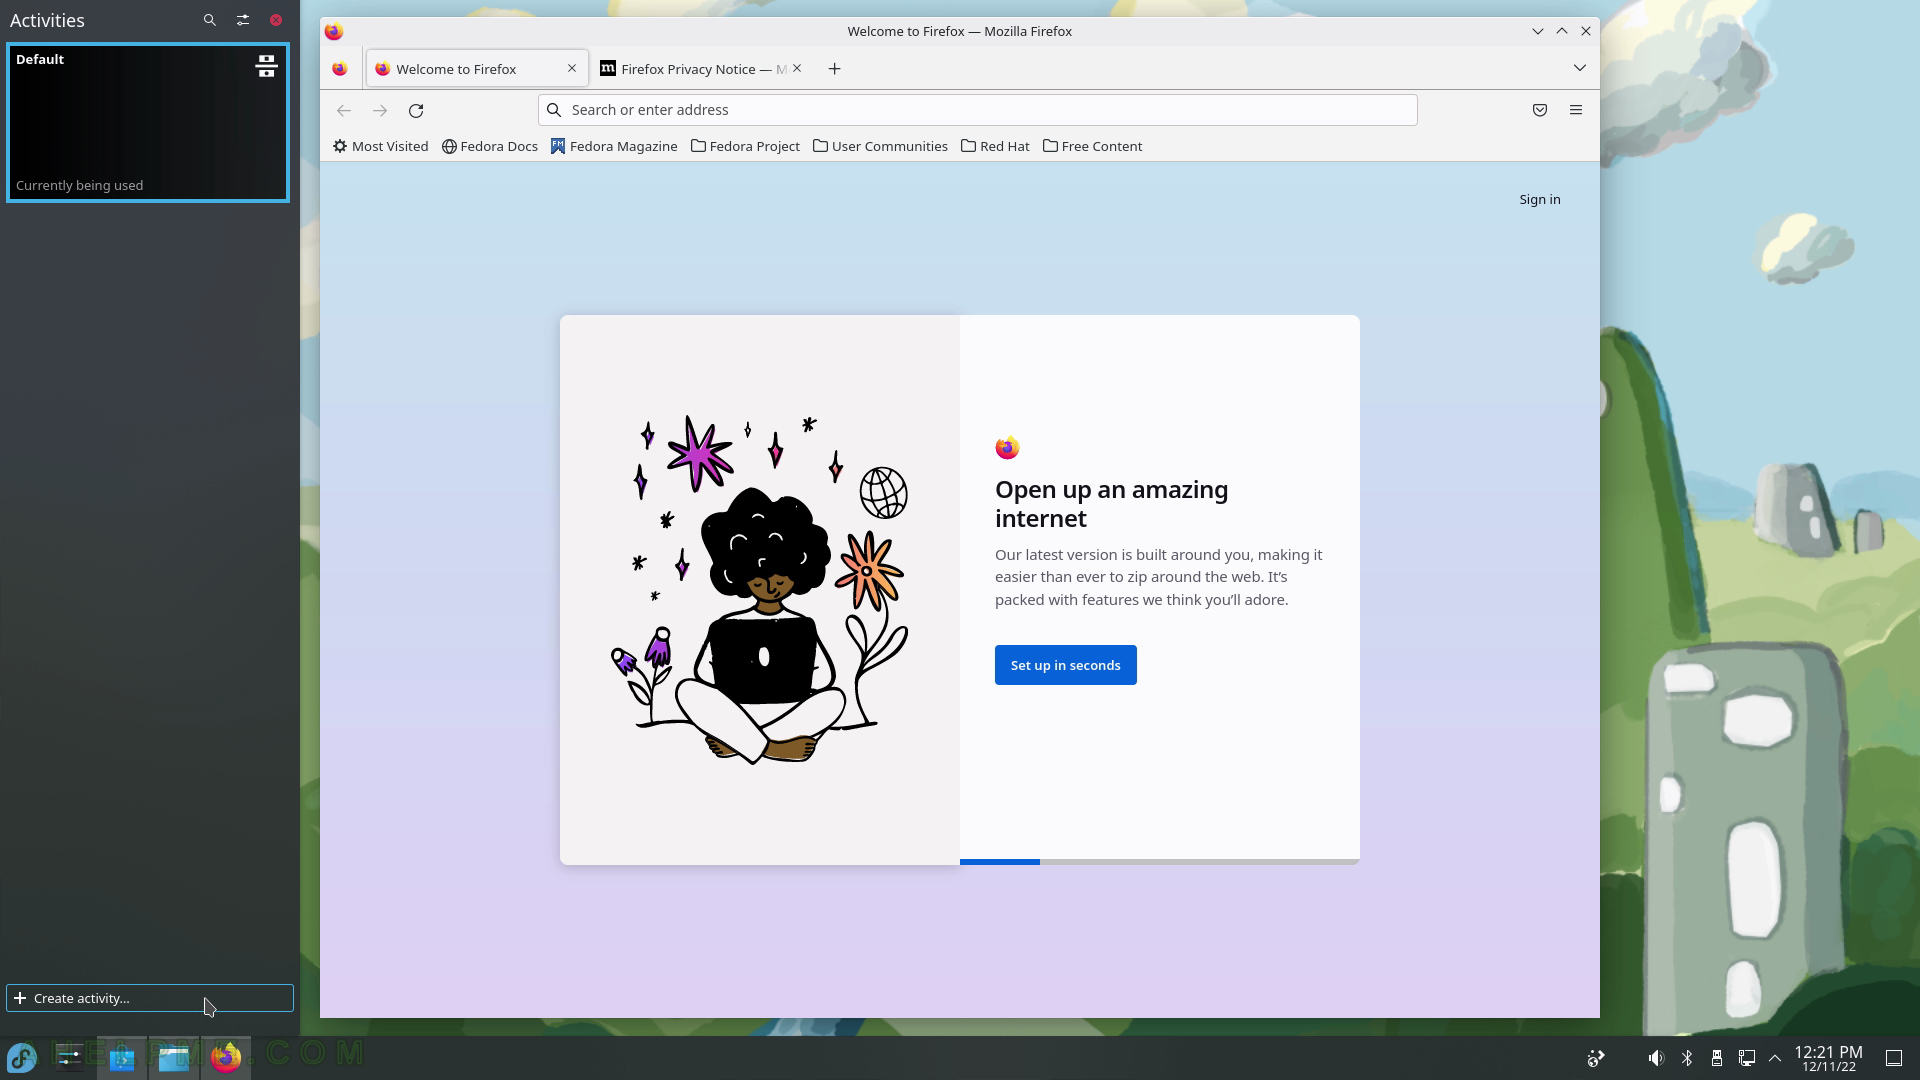This screenshot has height=1080, width=1920.
Task: Open the Most Visited bookmarks folder
Action: click(x=381, y=146)
